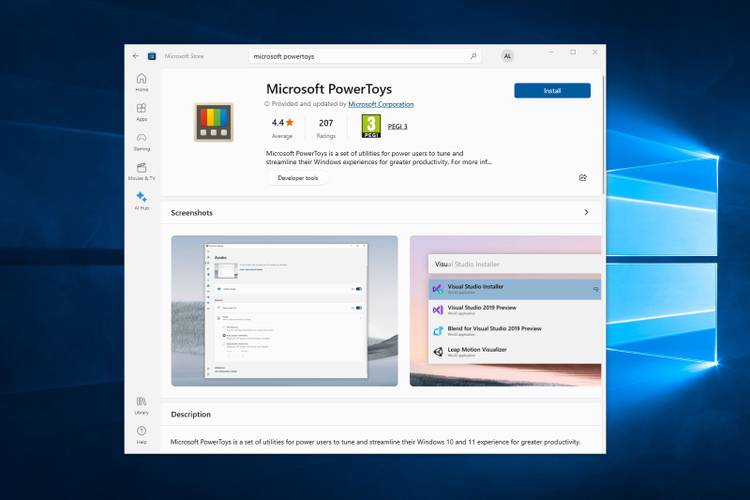Image resolution: width=750 pixels, height=500 pixels.
Task: Click the share icon for PowerToys
Action: click(583, 178)
